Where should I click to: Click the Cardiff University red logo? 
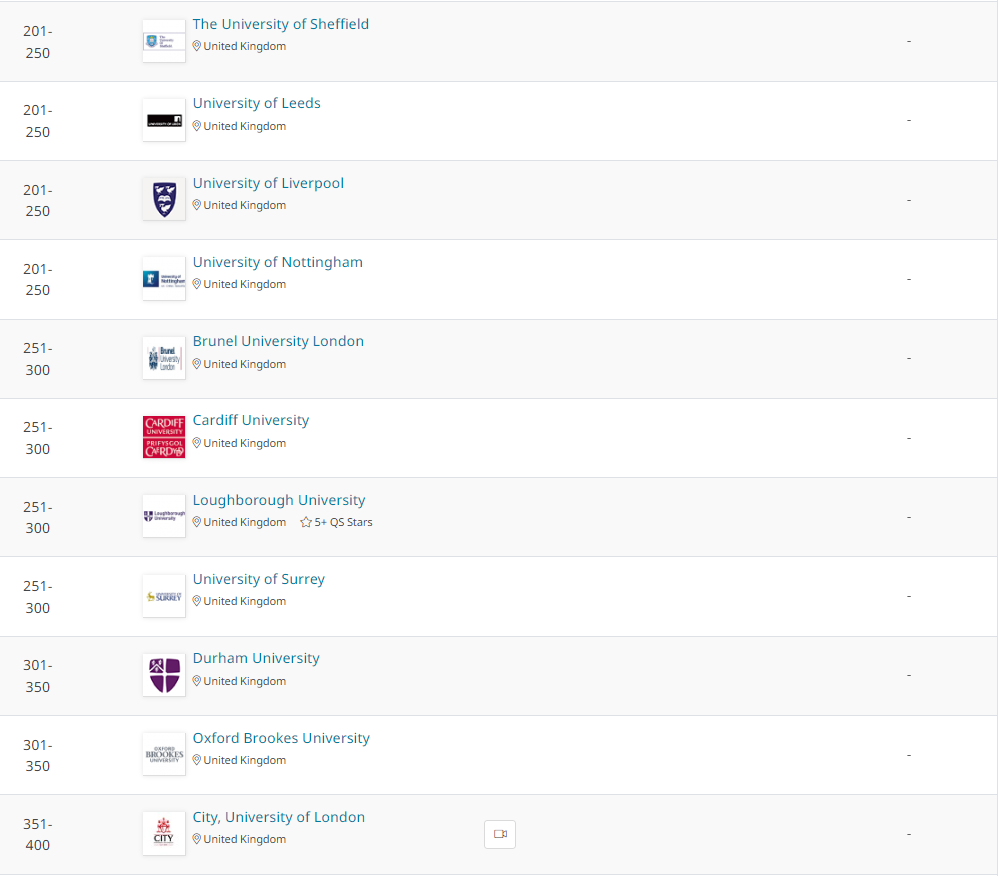(x=164, y=437)
